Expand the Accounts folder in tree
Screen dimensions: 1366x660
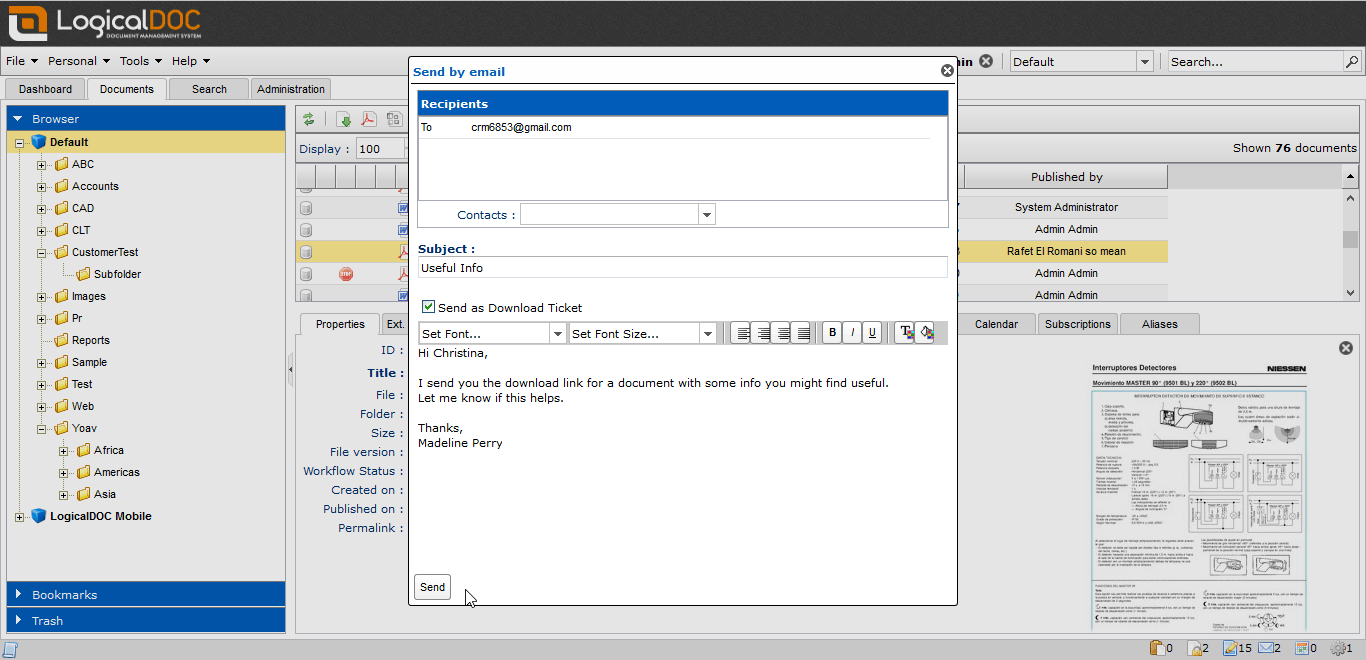point(42,187)
